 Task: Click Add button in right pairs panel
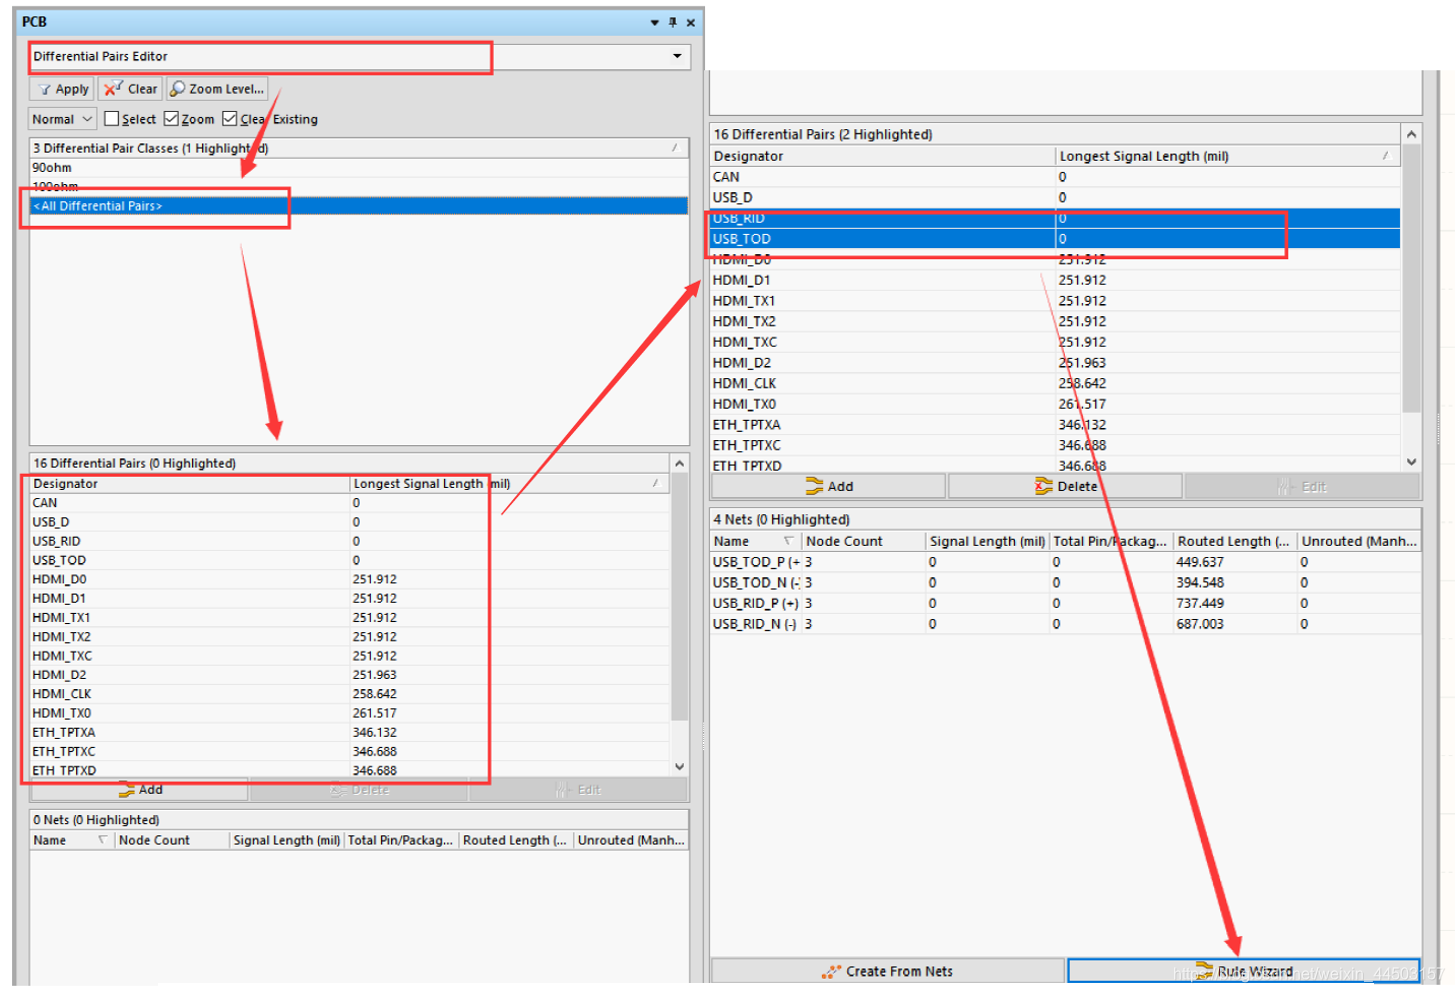(x=829, y=487)
